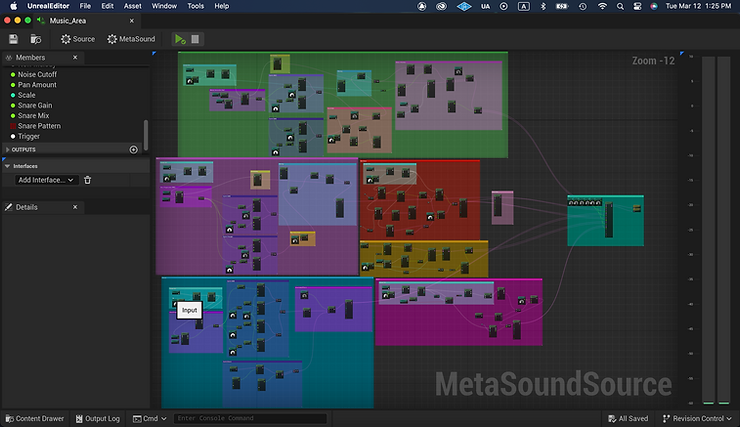Open the File menu

coord(85,6)
